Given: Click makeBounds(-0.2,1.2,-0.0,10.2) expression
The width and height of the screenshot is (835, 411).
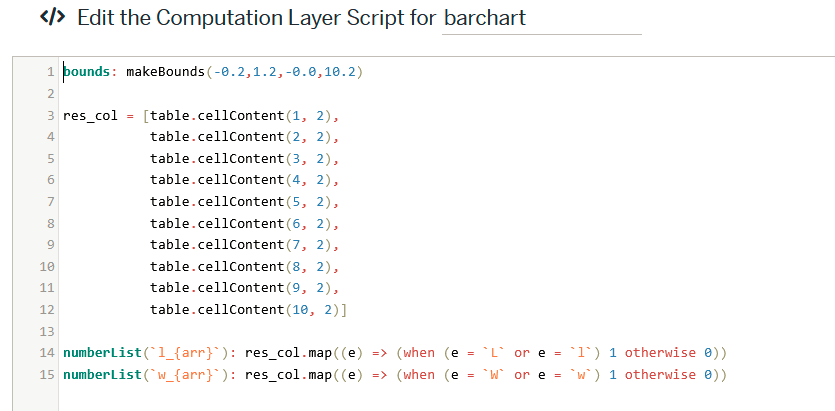Looking at the screenshot, I should click(x=244, y=72).
